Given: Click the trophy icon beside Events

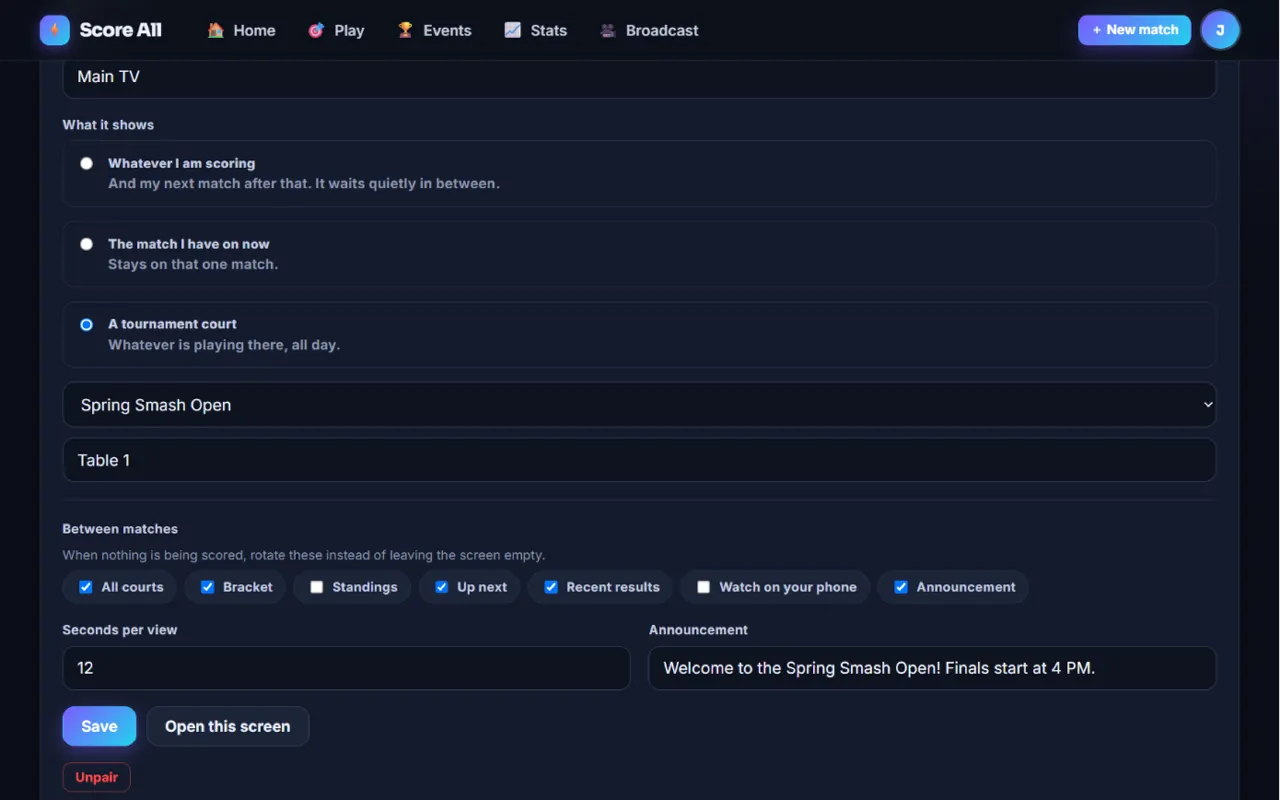Looking at the screenshot, I should point(405,30).
